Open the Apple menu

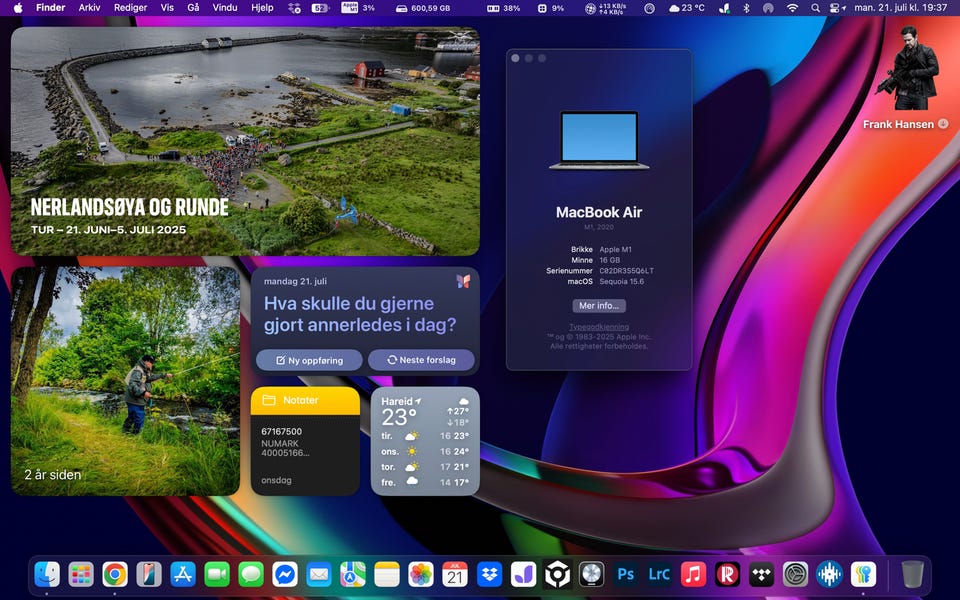[18, 8]
